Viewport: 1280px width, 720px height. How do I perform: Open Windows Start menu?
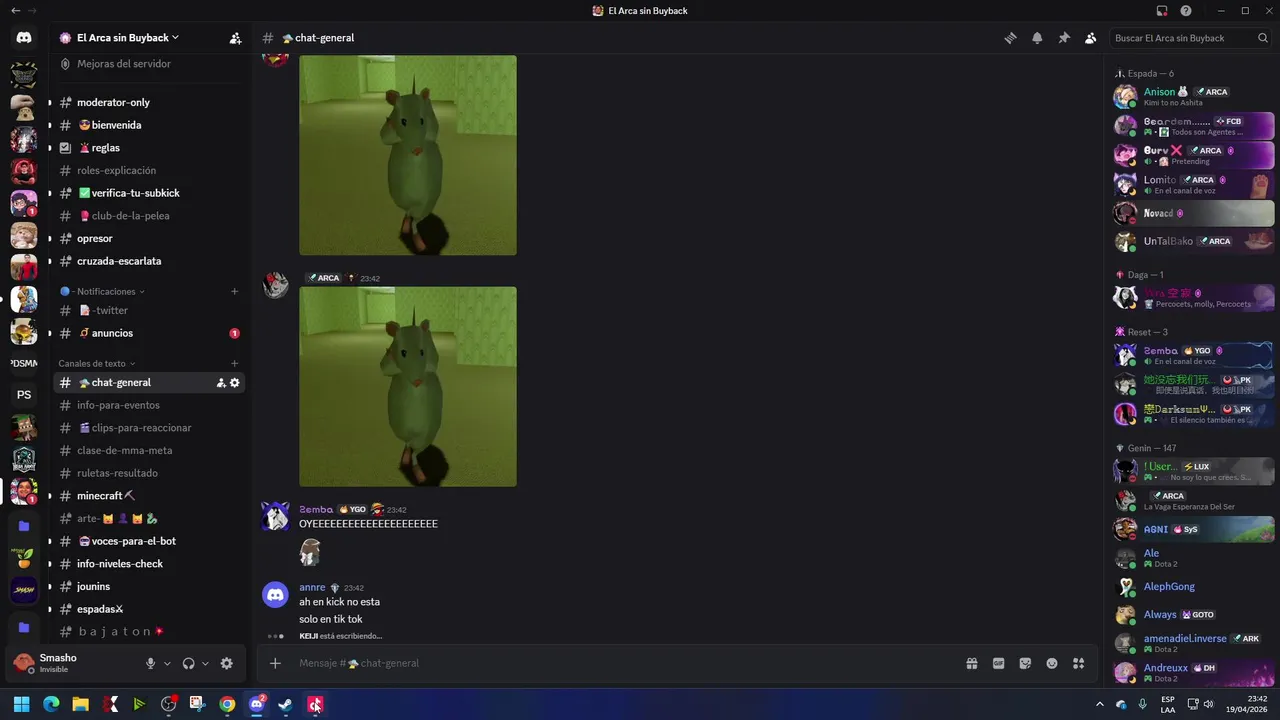coord(22,704)
